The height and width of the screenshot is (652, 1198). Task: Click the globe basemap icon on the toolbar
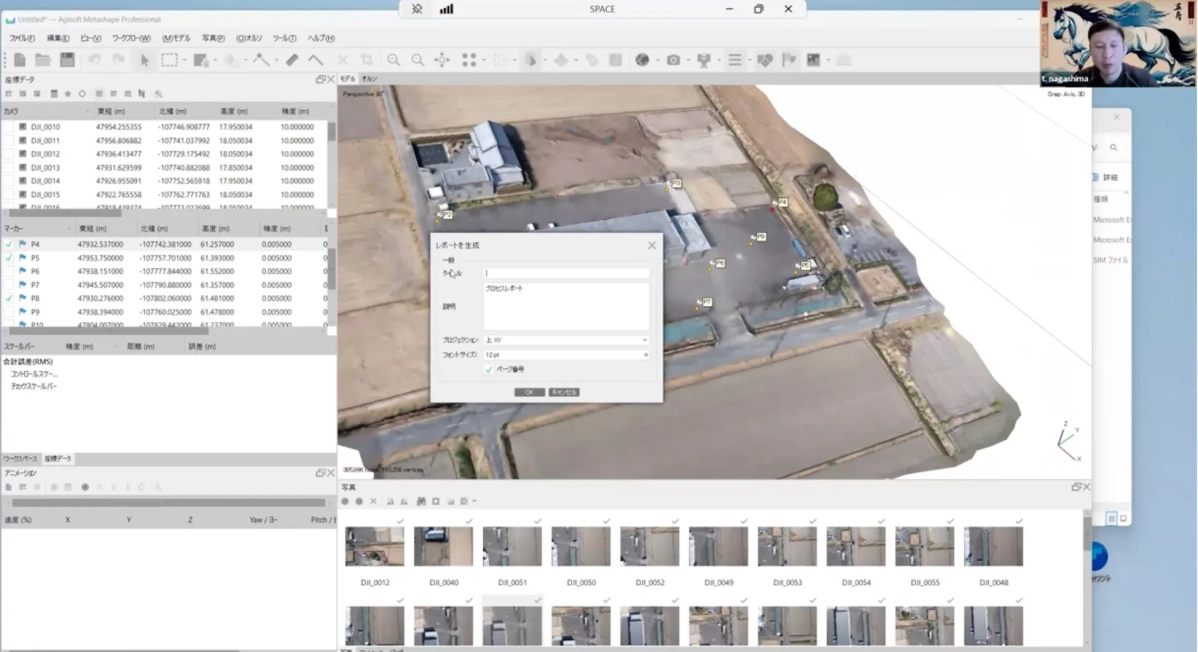pyautogui.click(x=642, y=59)
